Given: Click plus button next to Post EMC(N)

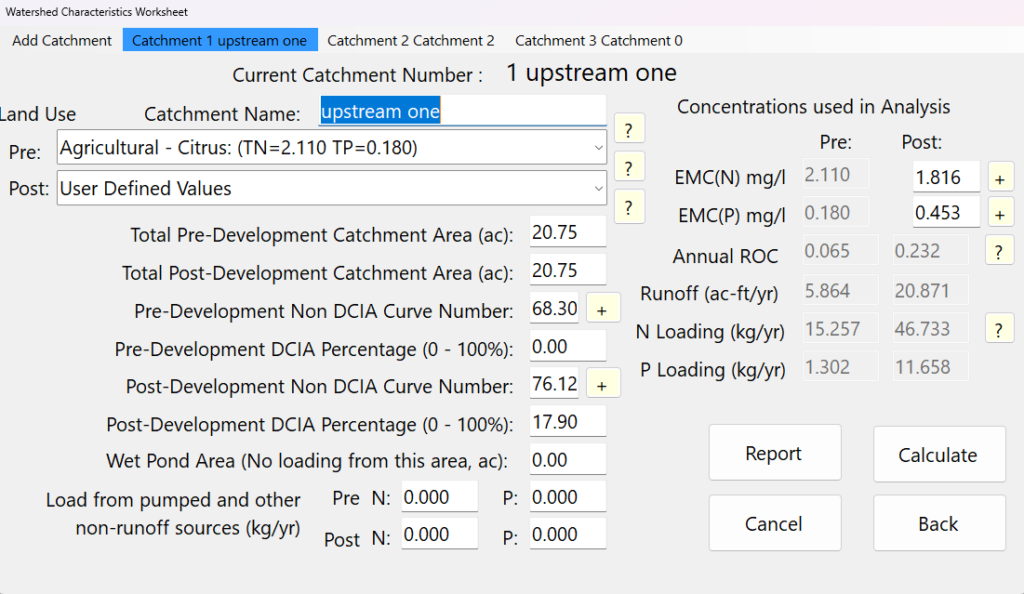Looking at the screenshot, I should 998,178.
